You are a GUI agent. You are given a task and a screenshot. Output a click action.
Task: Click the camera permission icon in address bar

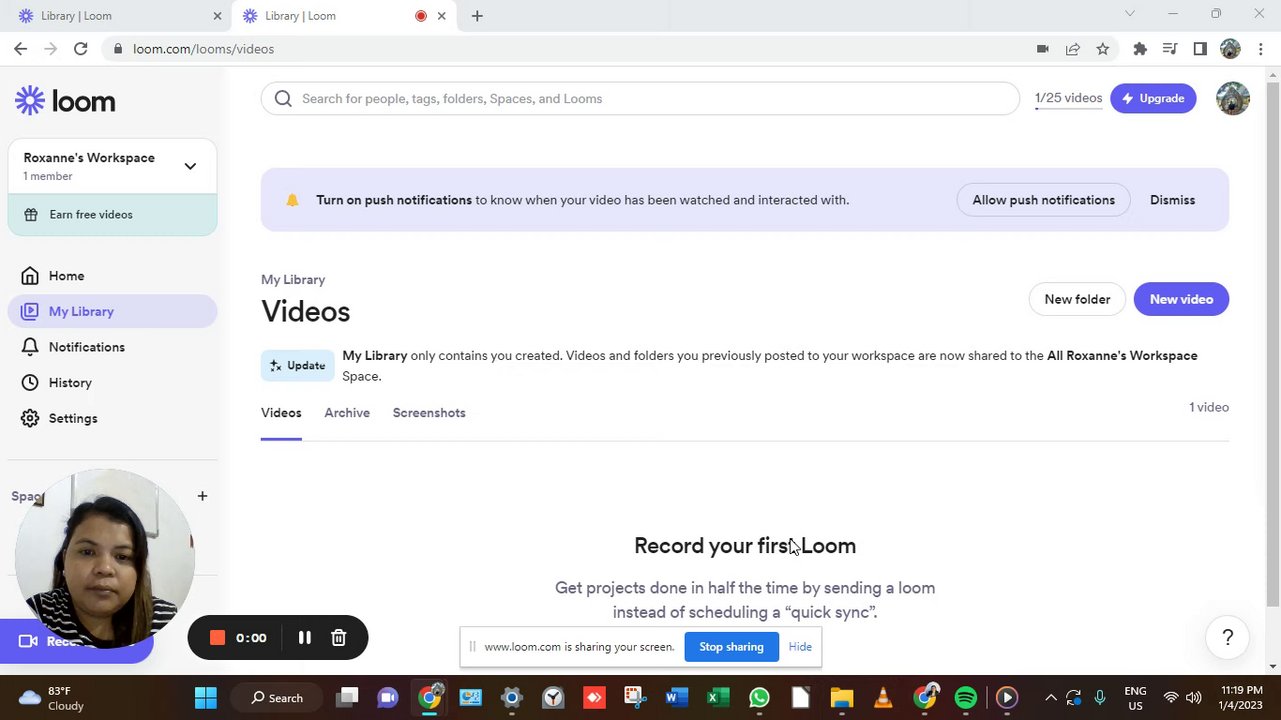pyautogui.click(x=1043, y=49)
